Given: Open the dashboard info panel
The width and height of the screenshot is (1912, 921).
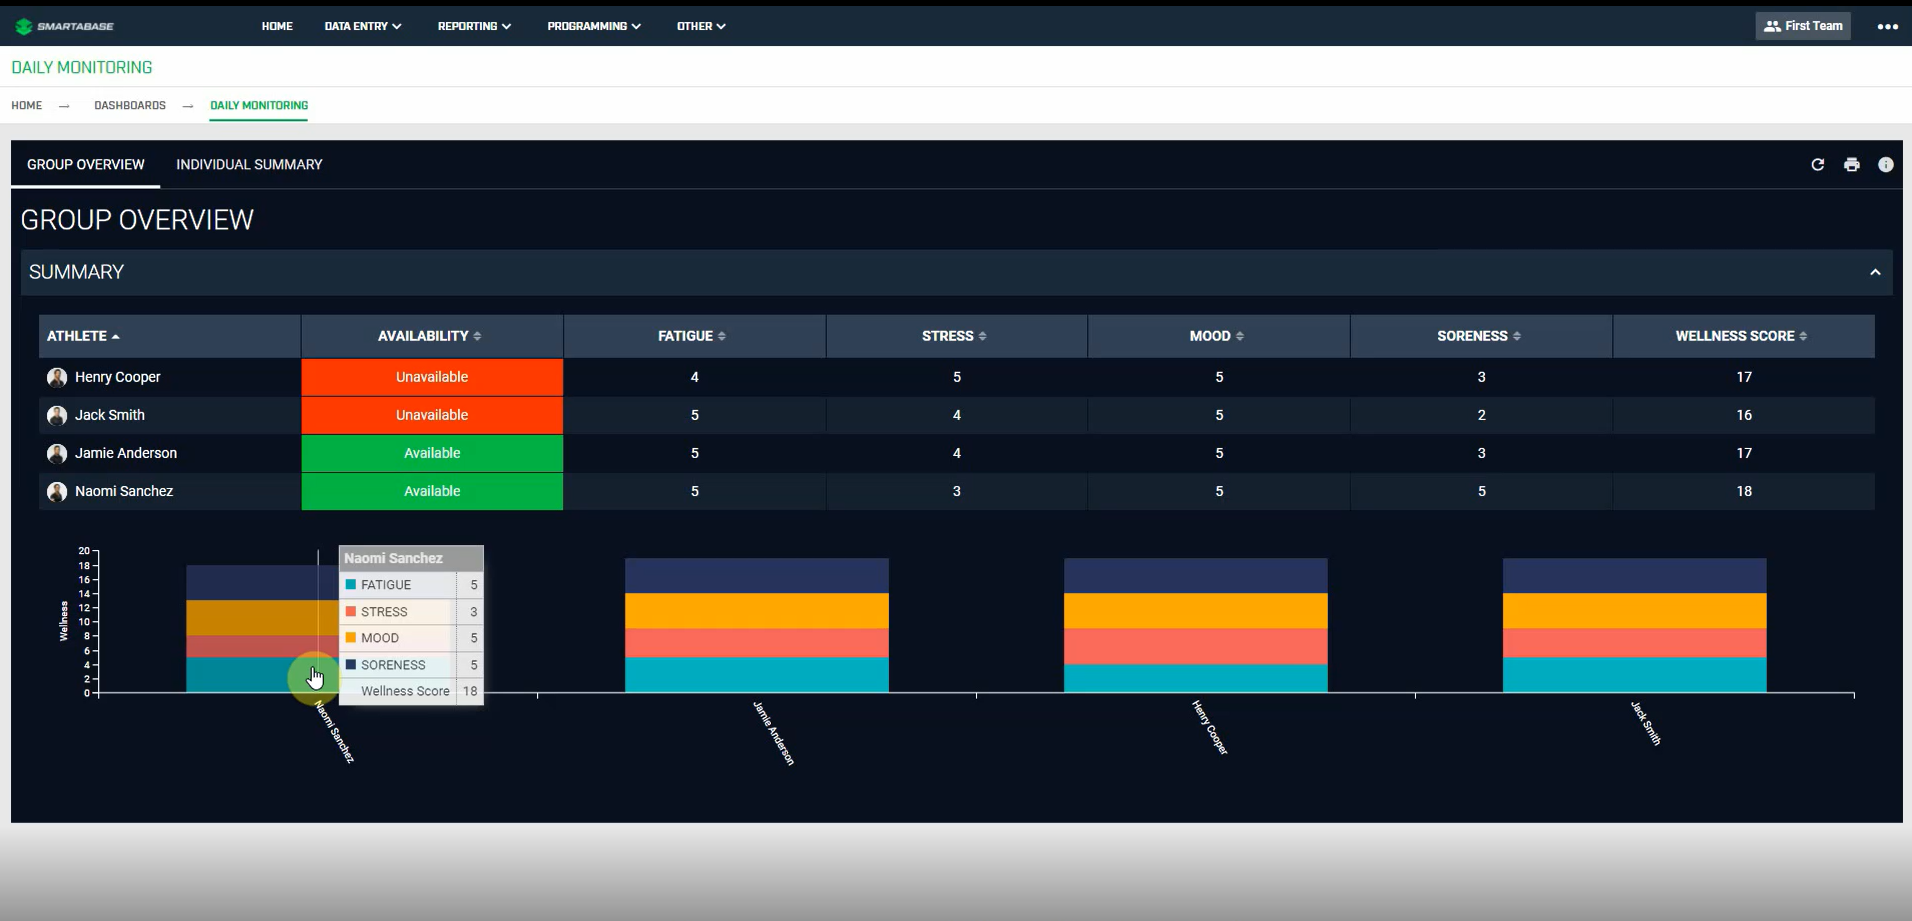Looking at the screenshot, I should point(1886,164).
